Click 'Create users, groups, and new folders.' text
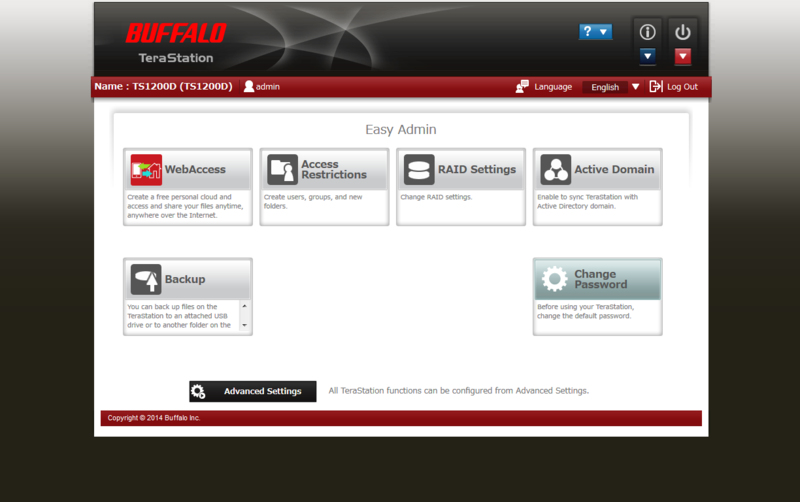 coord(313,202)
